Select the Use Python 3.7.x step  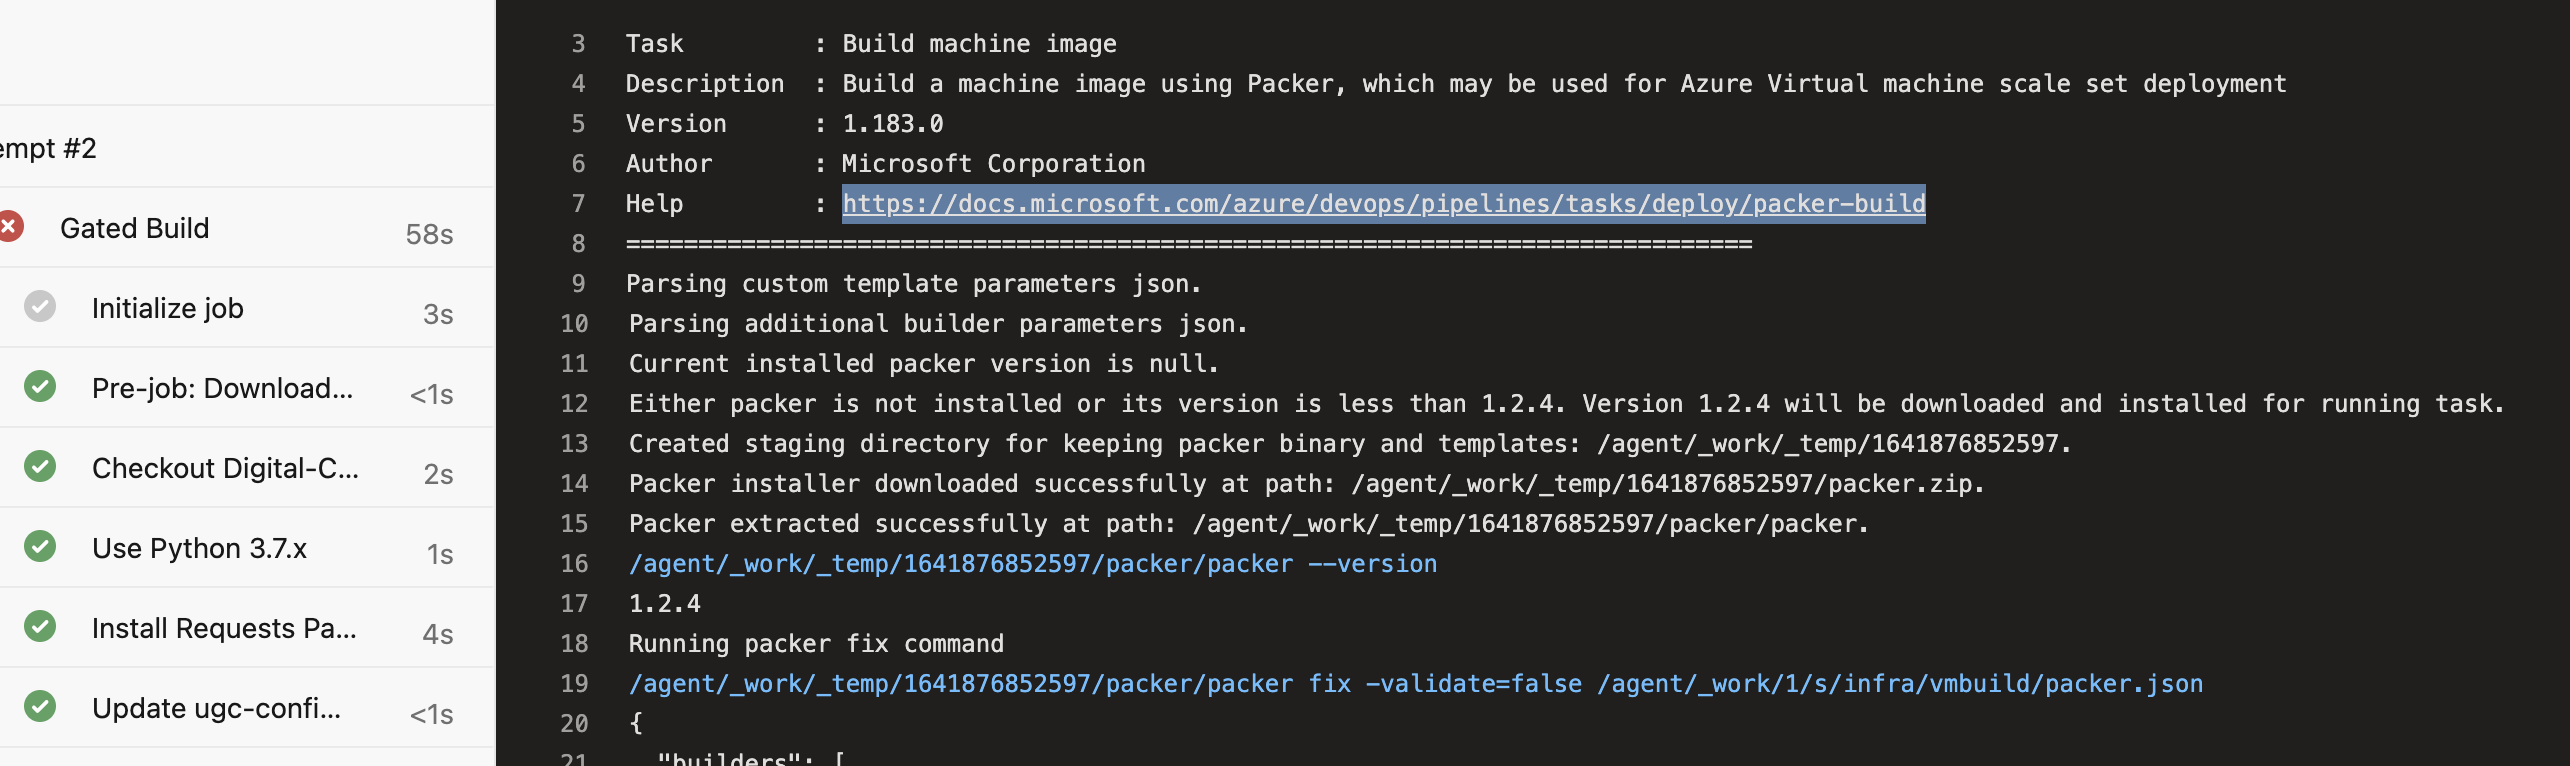tap(200, 547)
